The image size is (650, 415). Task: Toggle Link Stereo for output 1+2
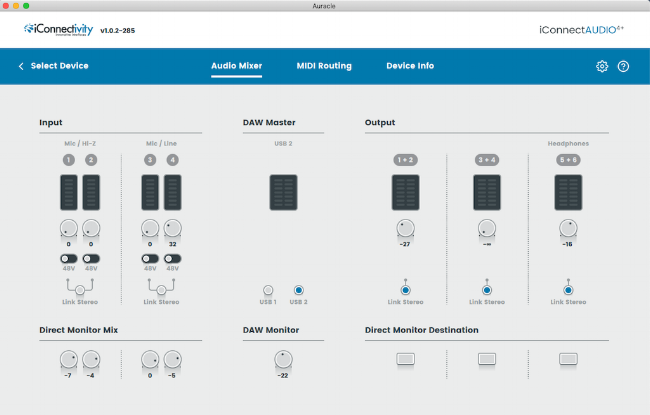(405, 290)
